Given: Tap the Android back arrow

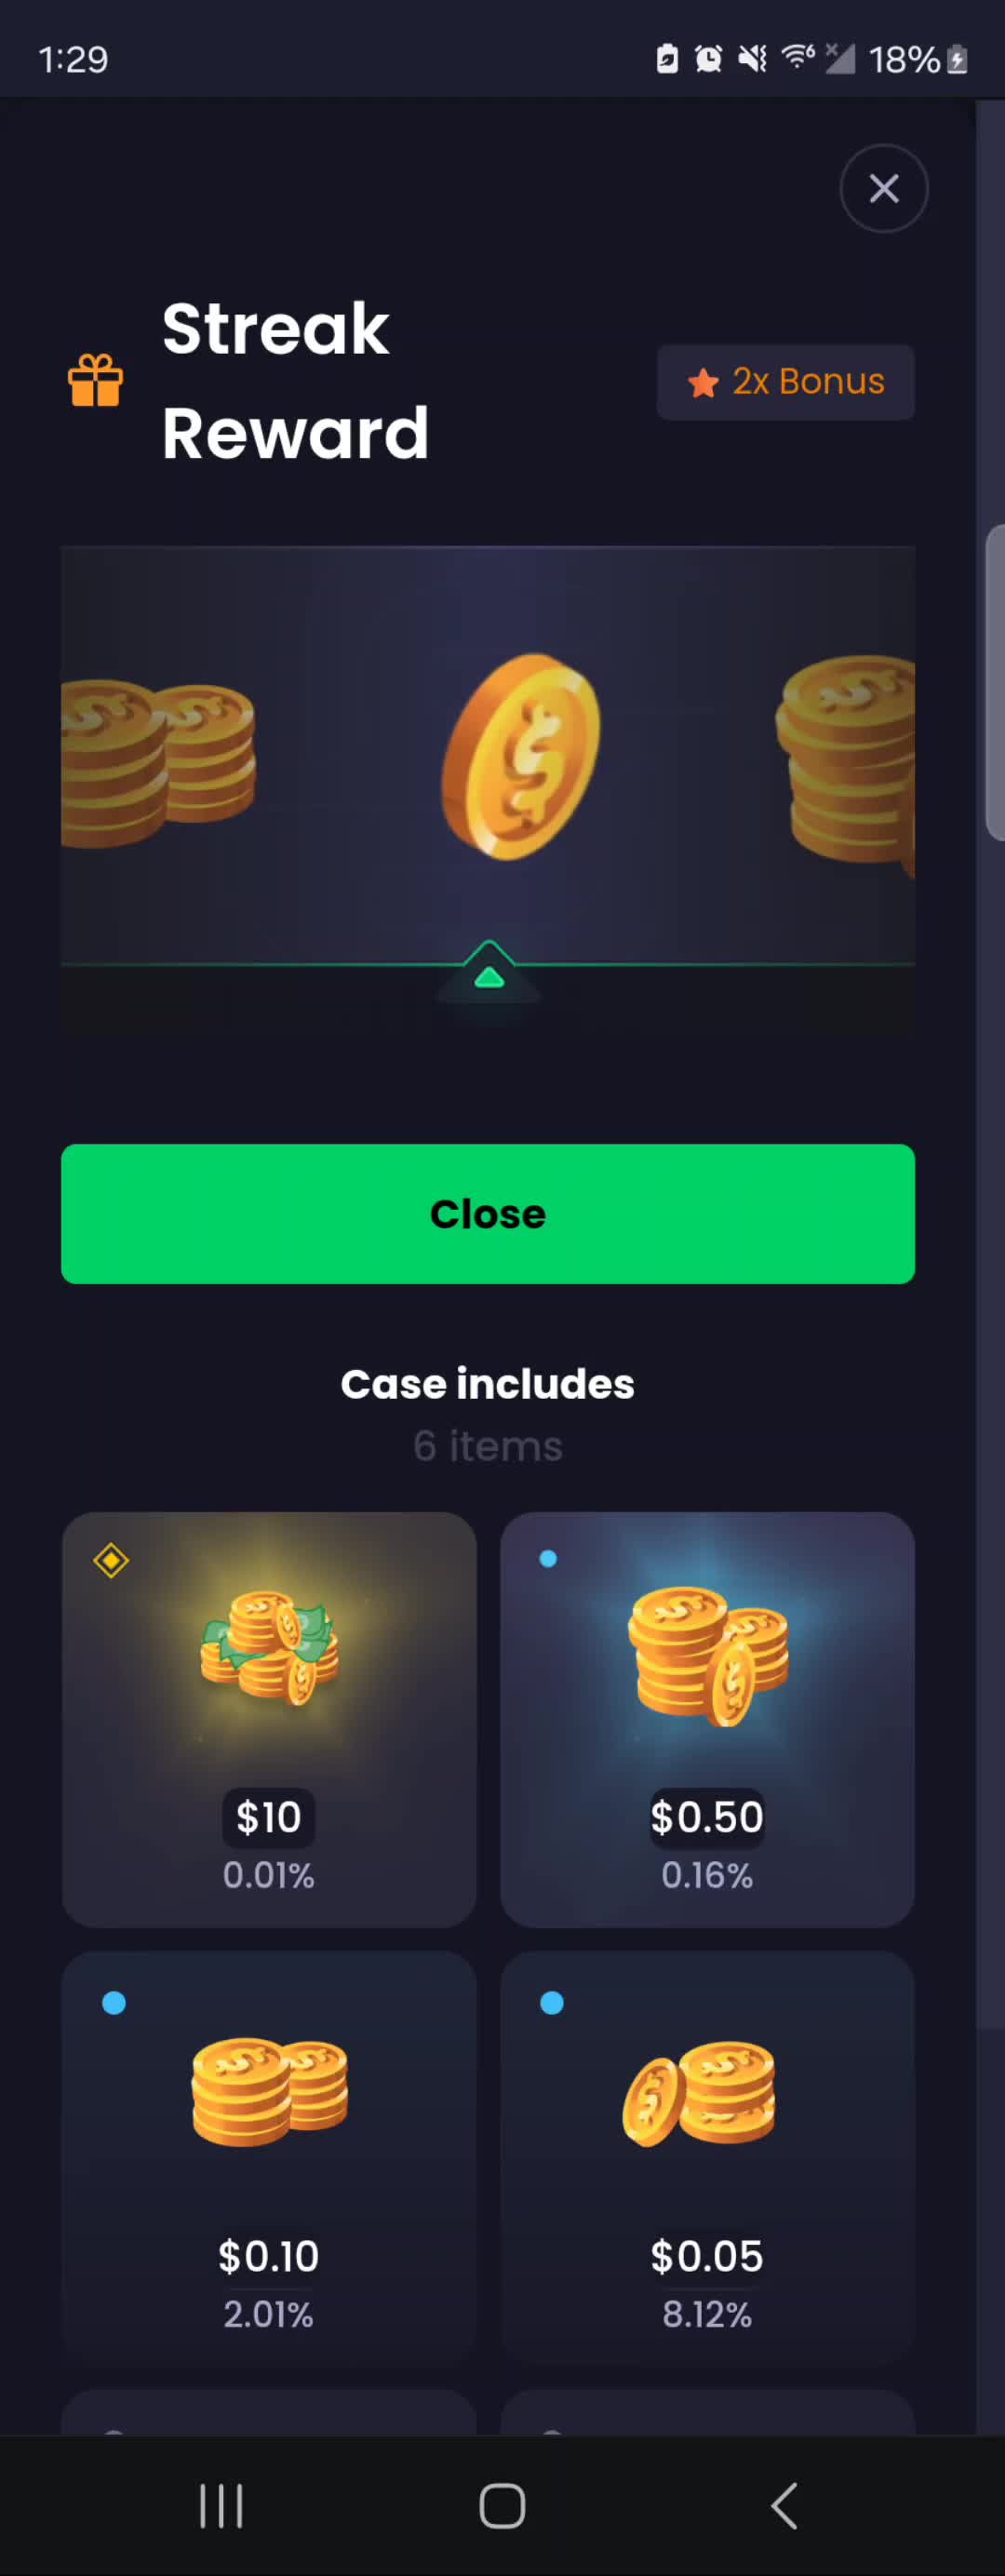Looking at the screenshot, I should 784,2506.
